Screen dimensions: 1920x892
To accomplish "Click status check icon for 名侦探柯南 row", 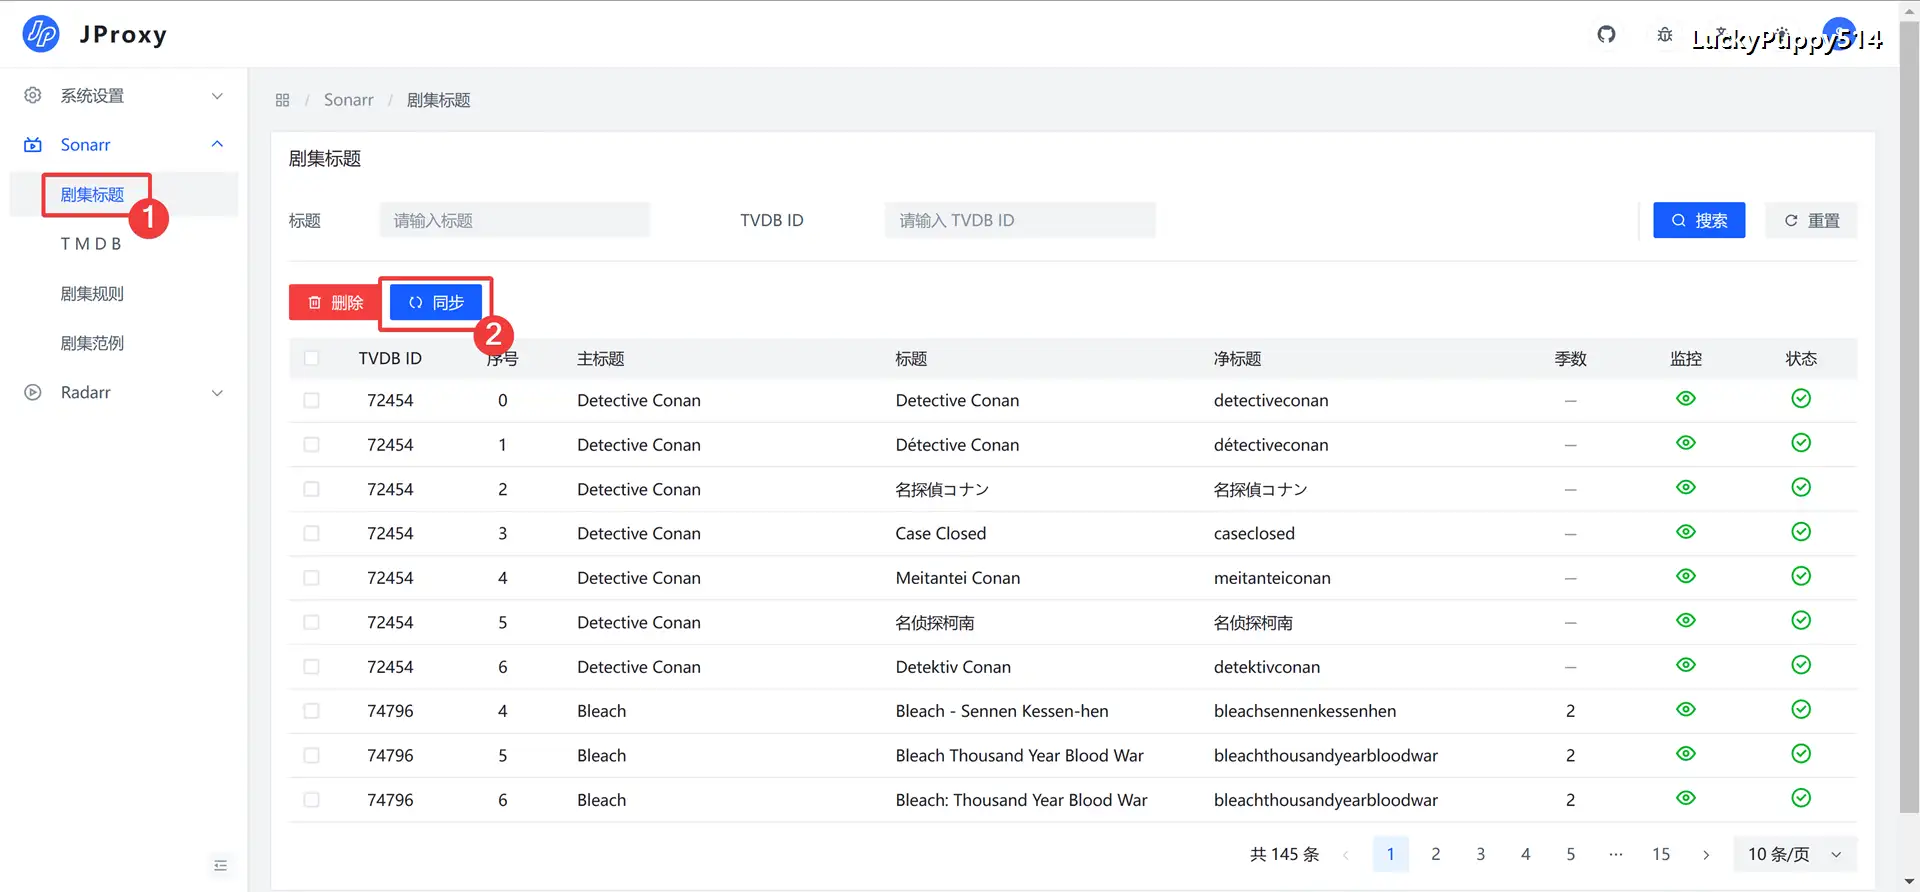I will [x=1801, y=620].
